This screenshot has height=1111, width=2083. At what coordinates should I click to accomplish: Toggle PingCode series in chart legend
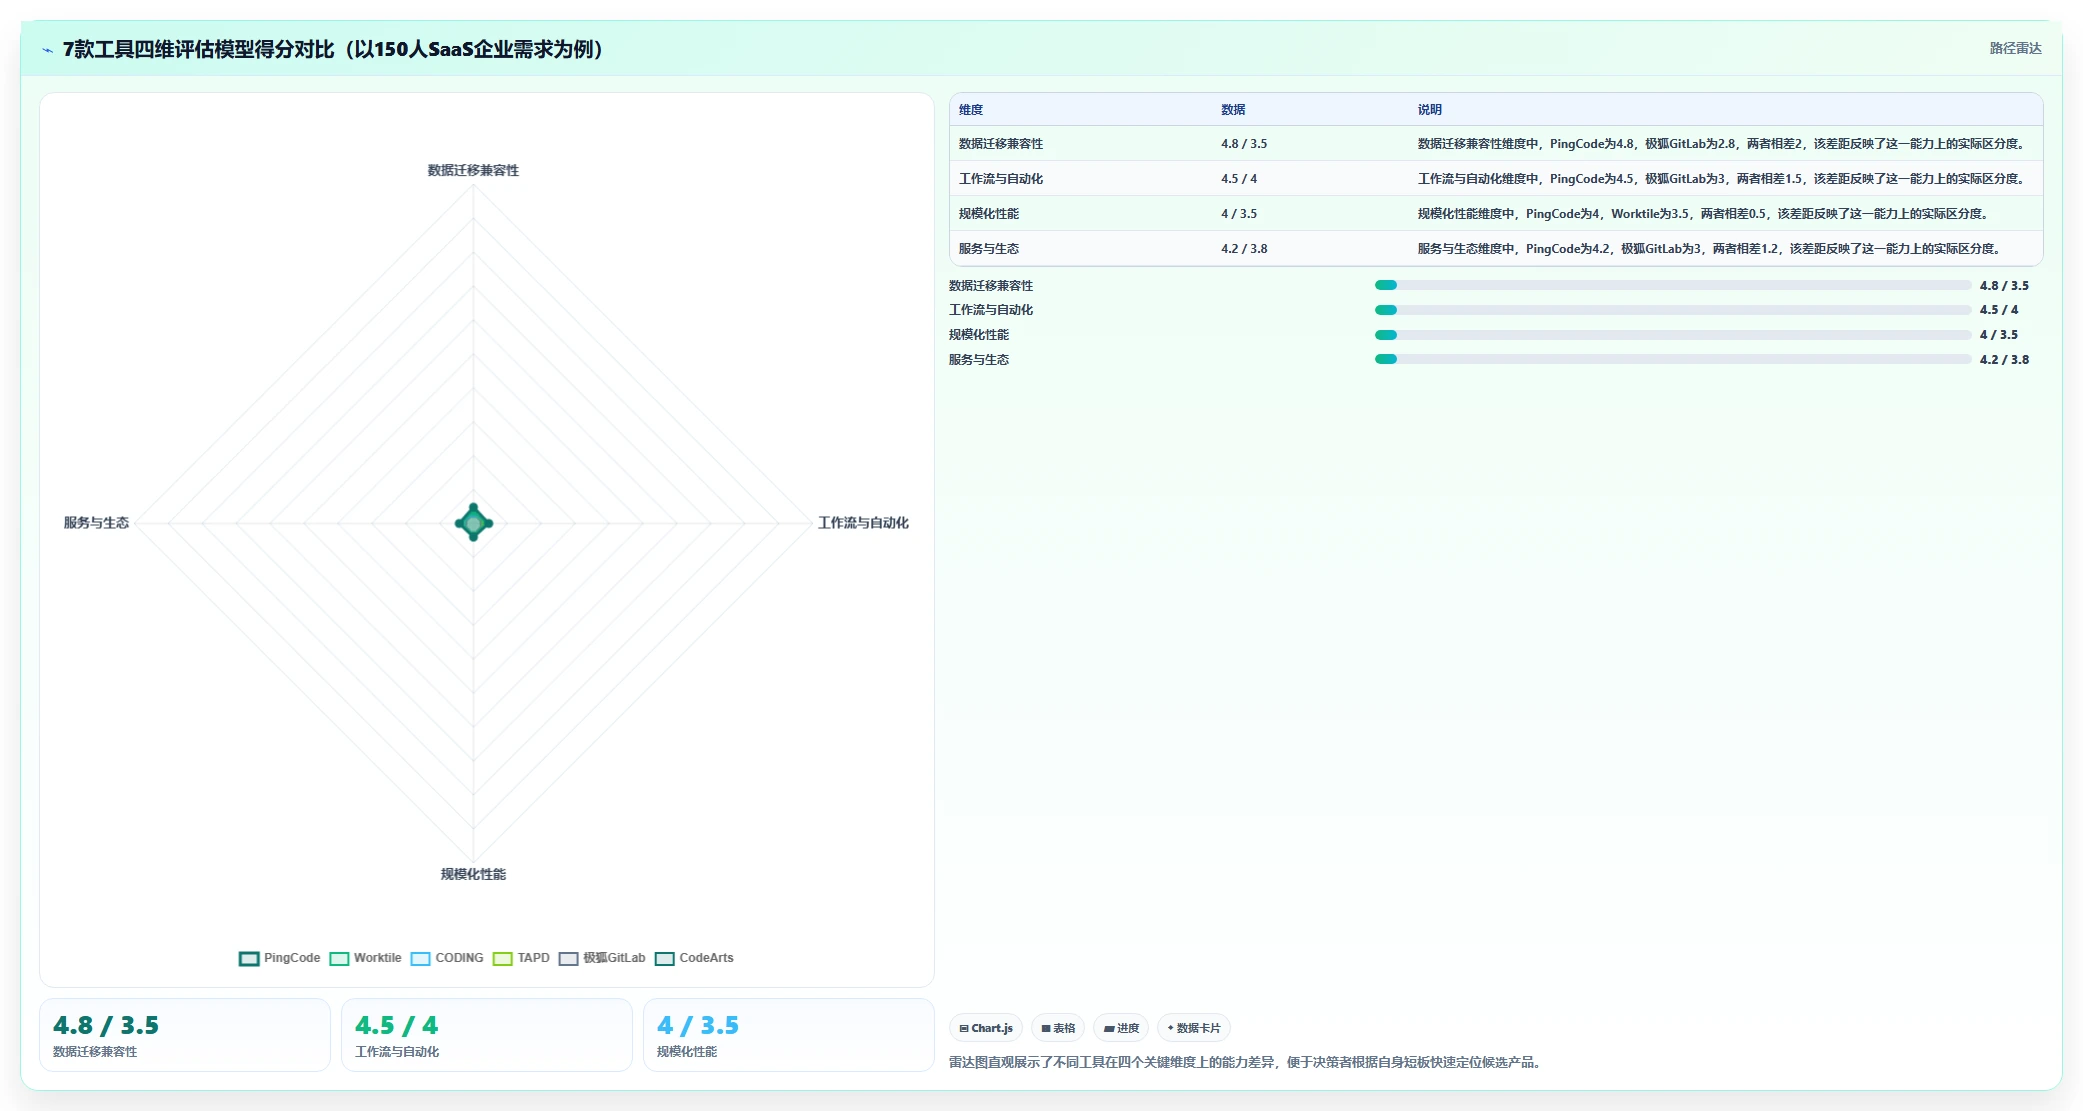[x=280, y=958]
